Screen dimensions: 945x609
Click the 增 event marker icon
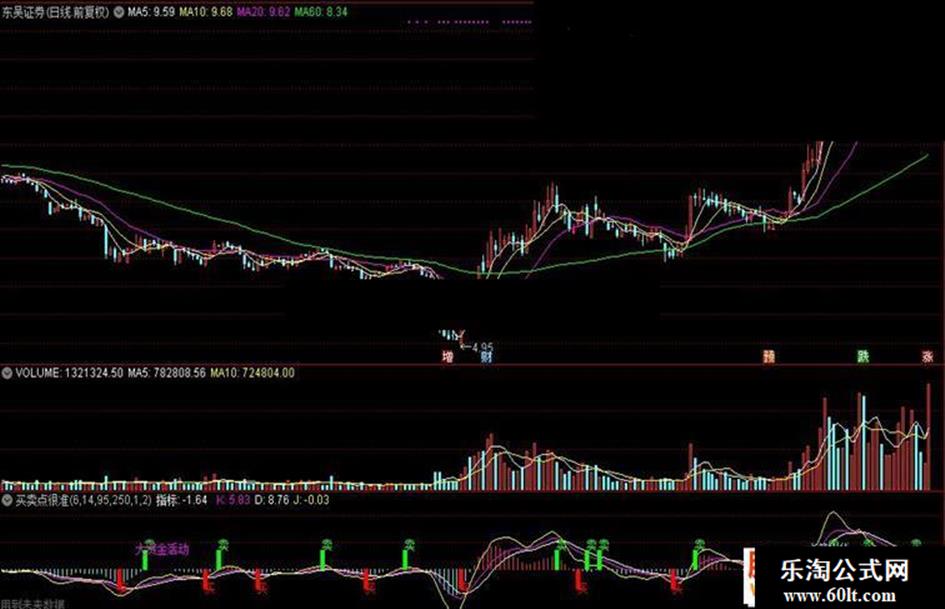click(447, 357)
